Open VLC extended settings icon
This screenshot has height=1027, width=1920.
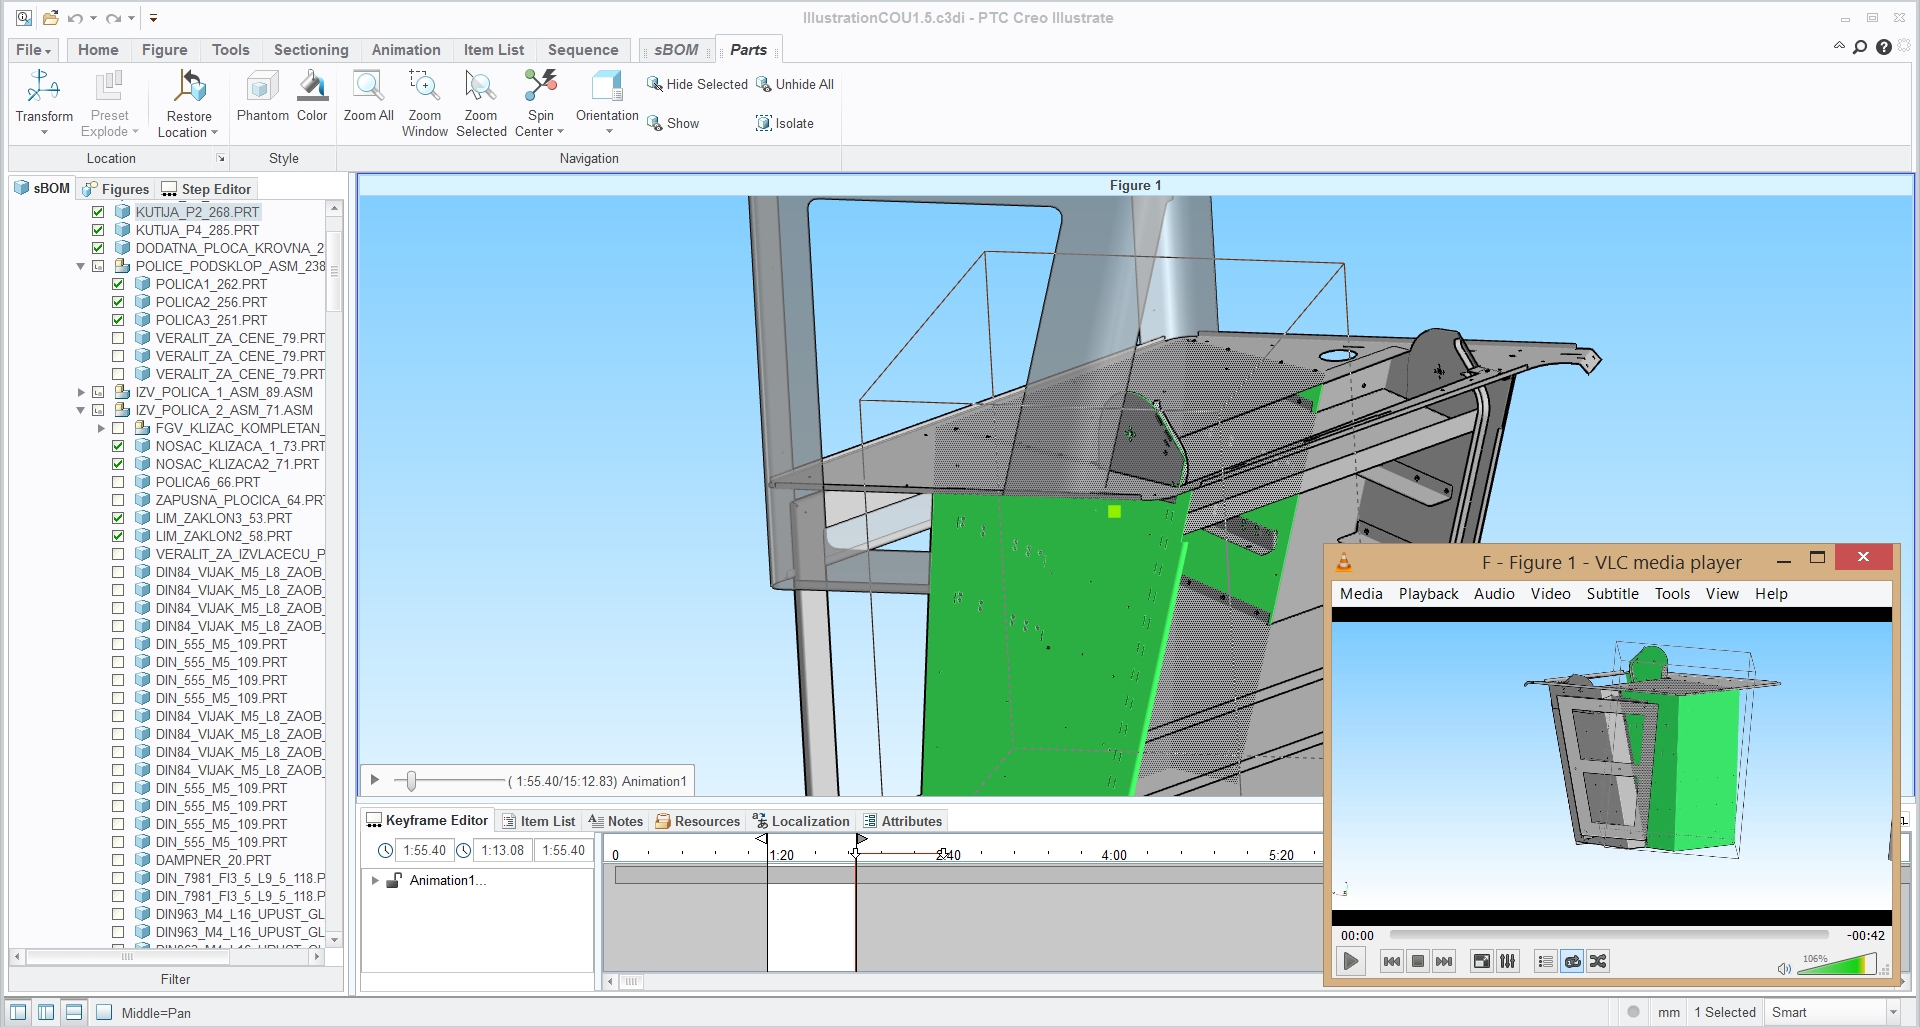(1508, 962)
